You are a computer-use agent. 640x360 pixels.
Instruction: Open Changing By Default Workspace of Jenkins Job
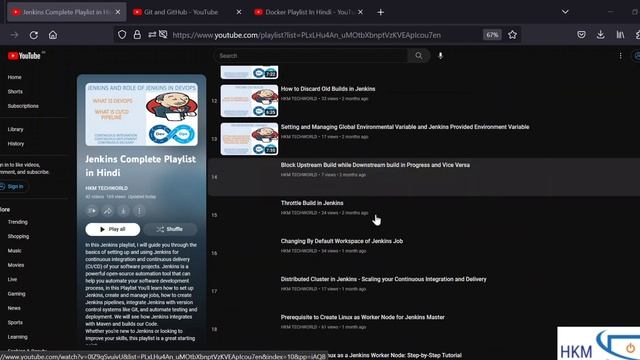(342, 241)
